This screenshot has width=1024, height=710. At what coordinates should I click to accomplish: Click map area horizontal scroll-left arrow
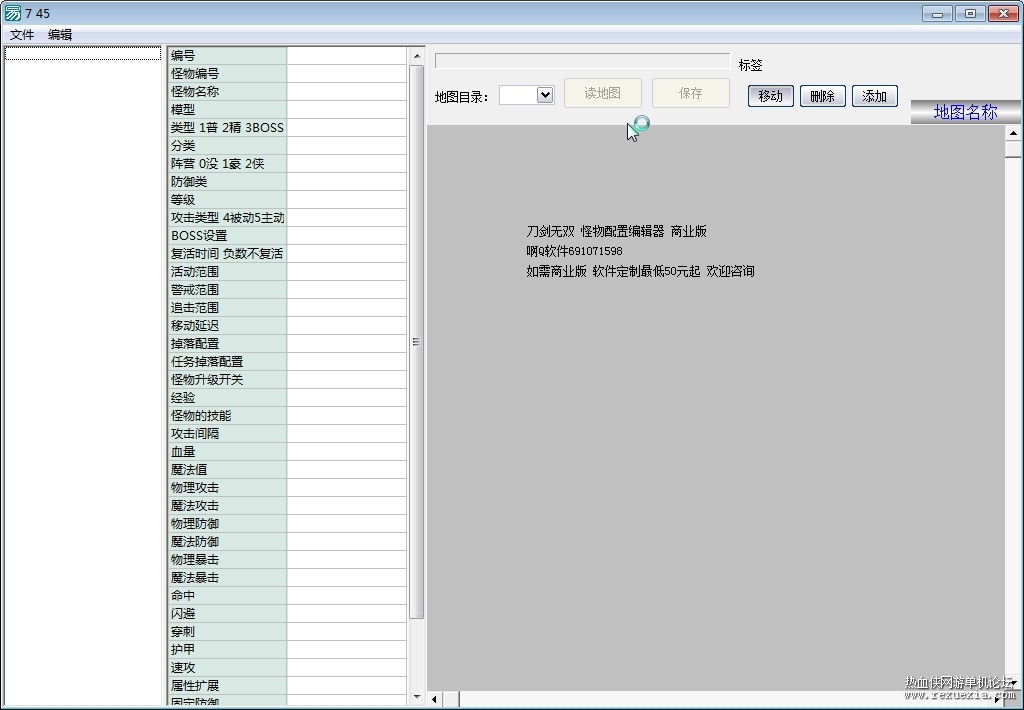[435, 699]
